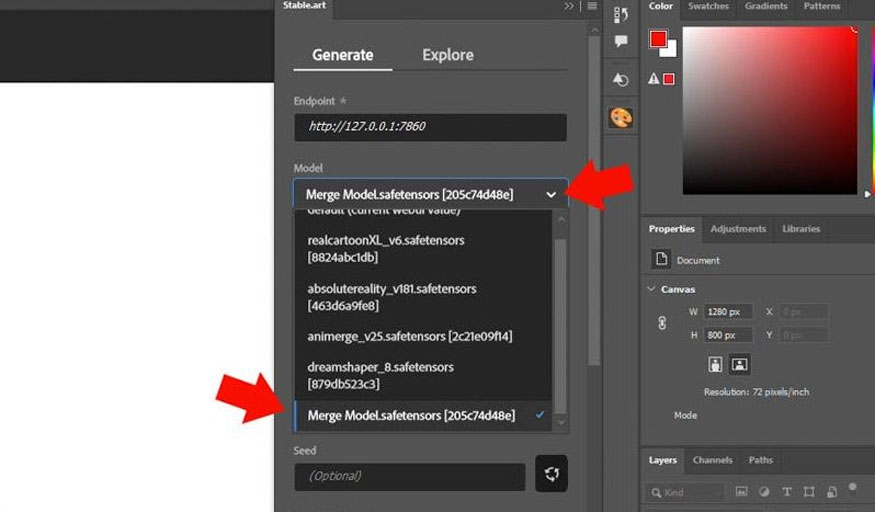Switch to the Channels tab

712,460
